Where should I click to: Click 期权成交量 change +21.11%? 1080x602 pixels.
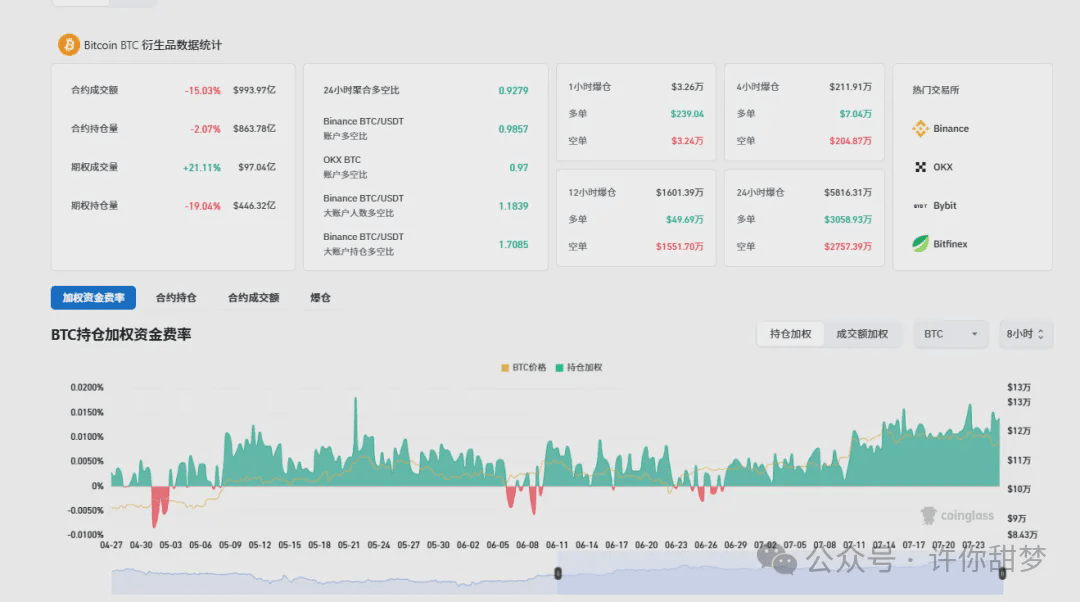tap(202, 167)
